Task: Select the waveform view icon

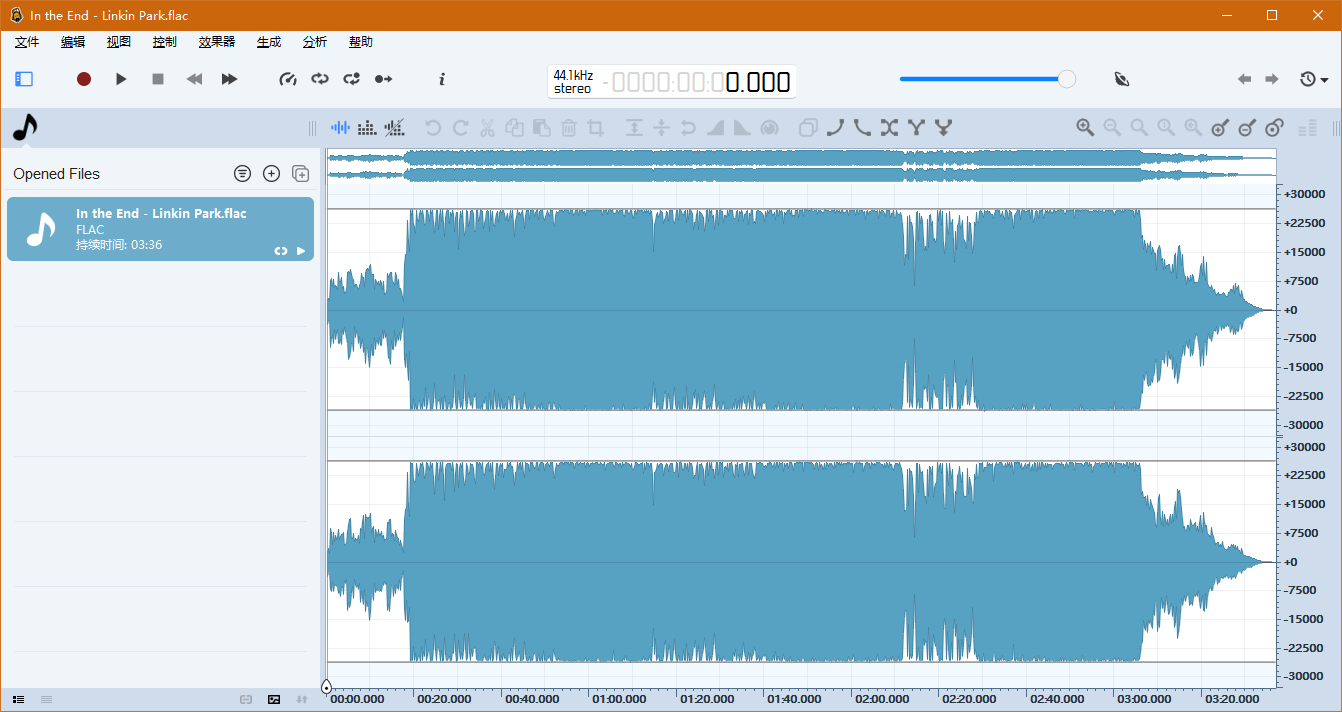Action: coord(340,127)
